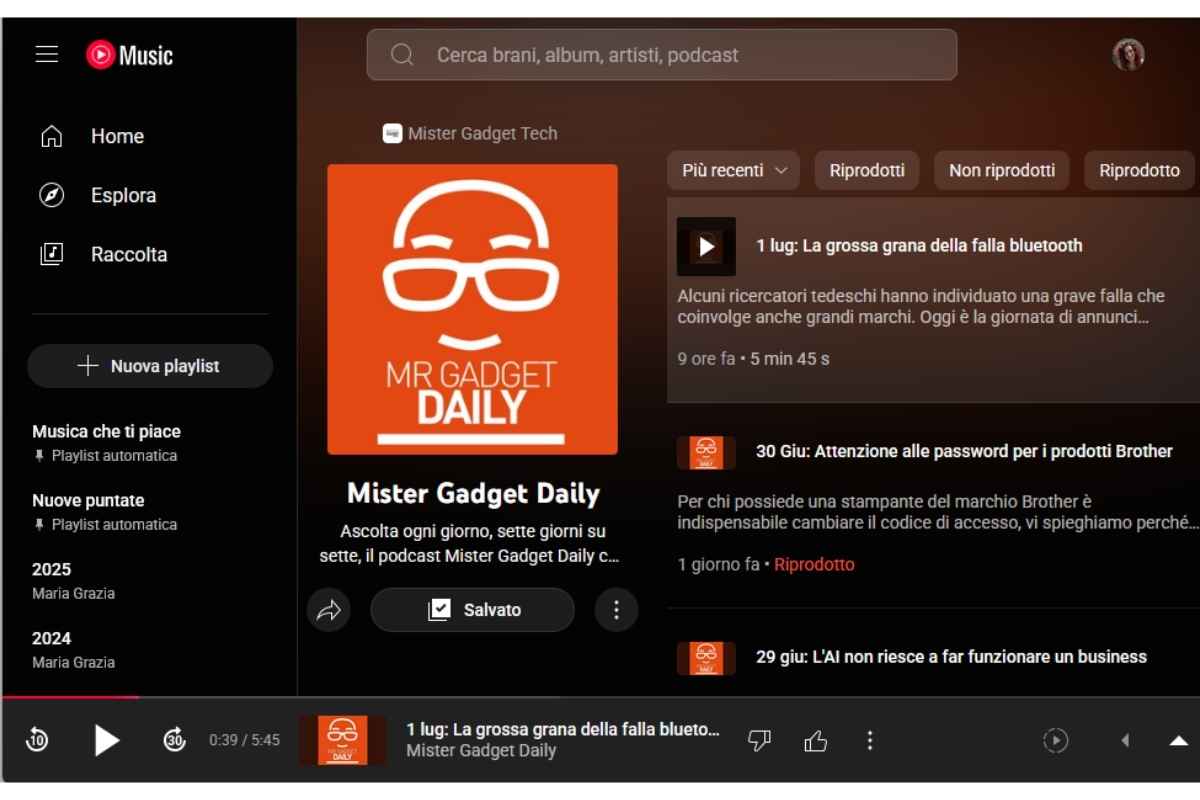Screen dimensions: 1200x800
Task: Skip forward 30 seconds in the player
Action: pyautogui.click(x=175, y=740)
